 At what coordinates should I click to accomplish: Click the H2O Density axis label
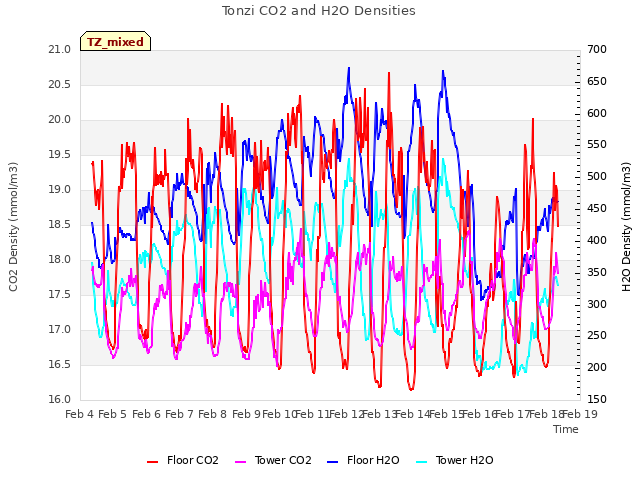tap(626, 227)
